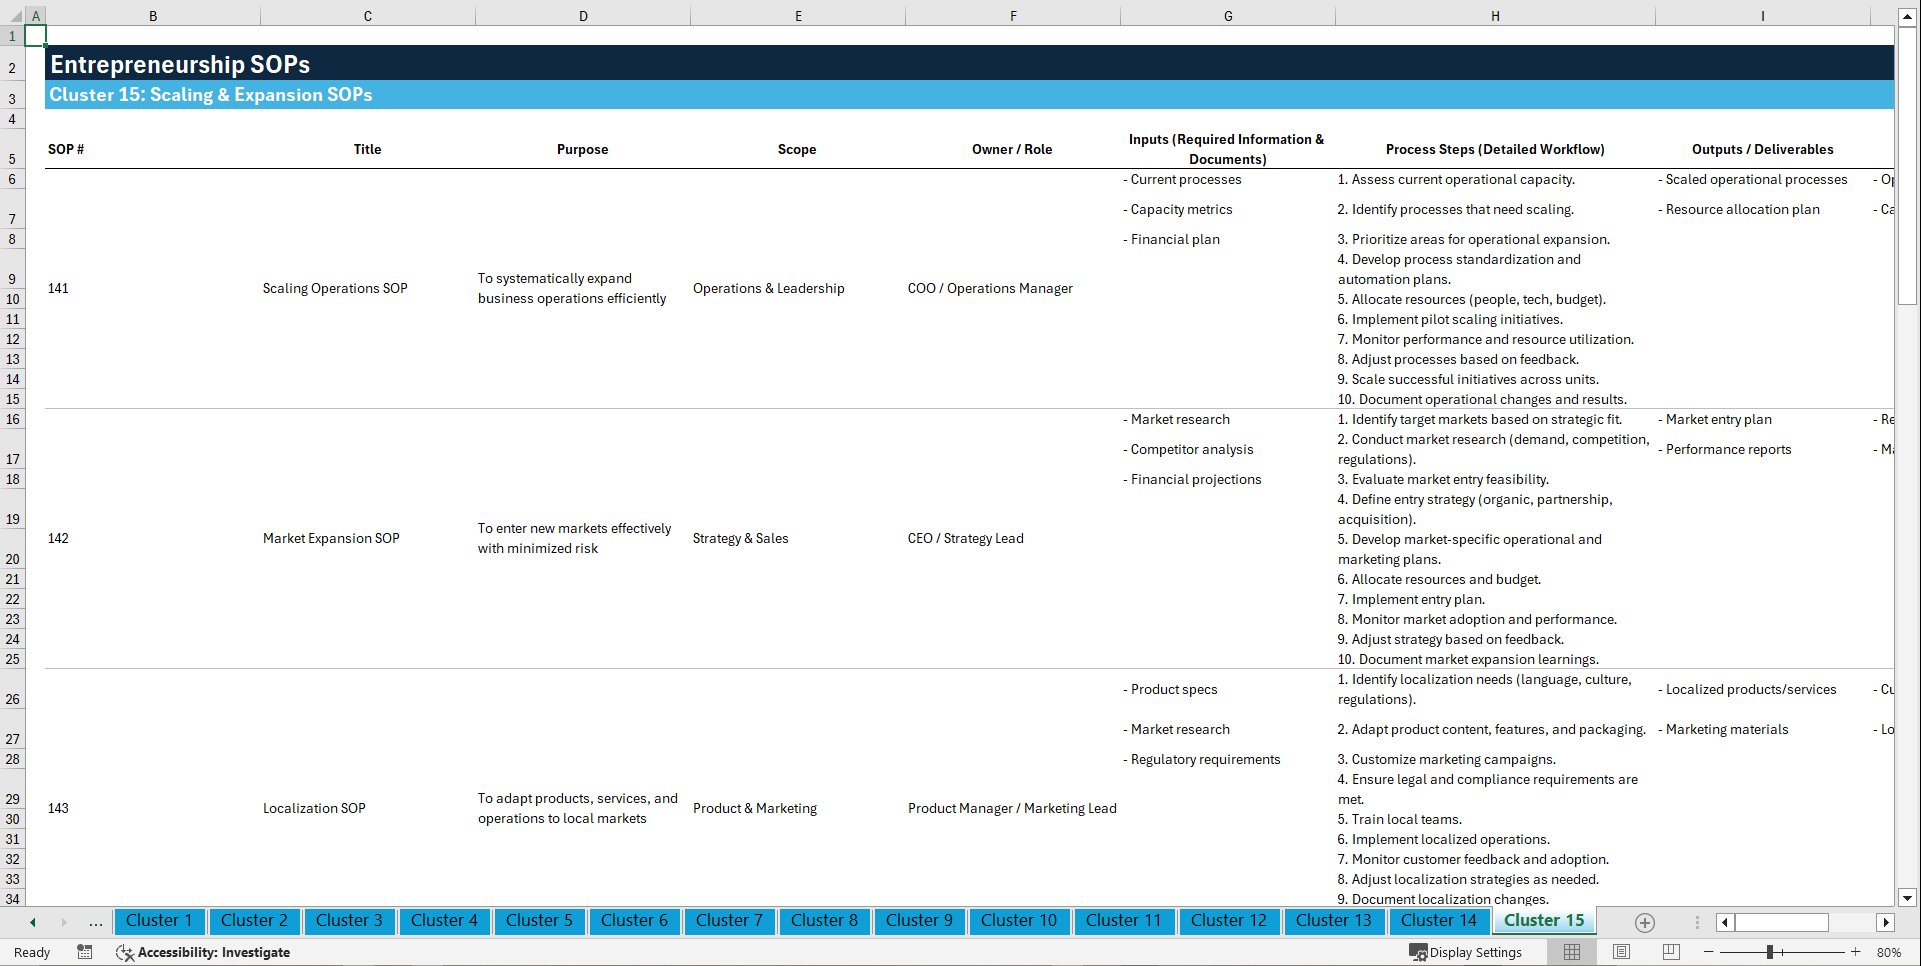Click the Display Settings button

coord(1466,952)
